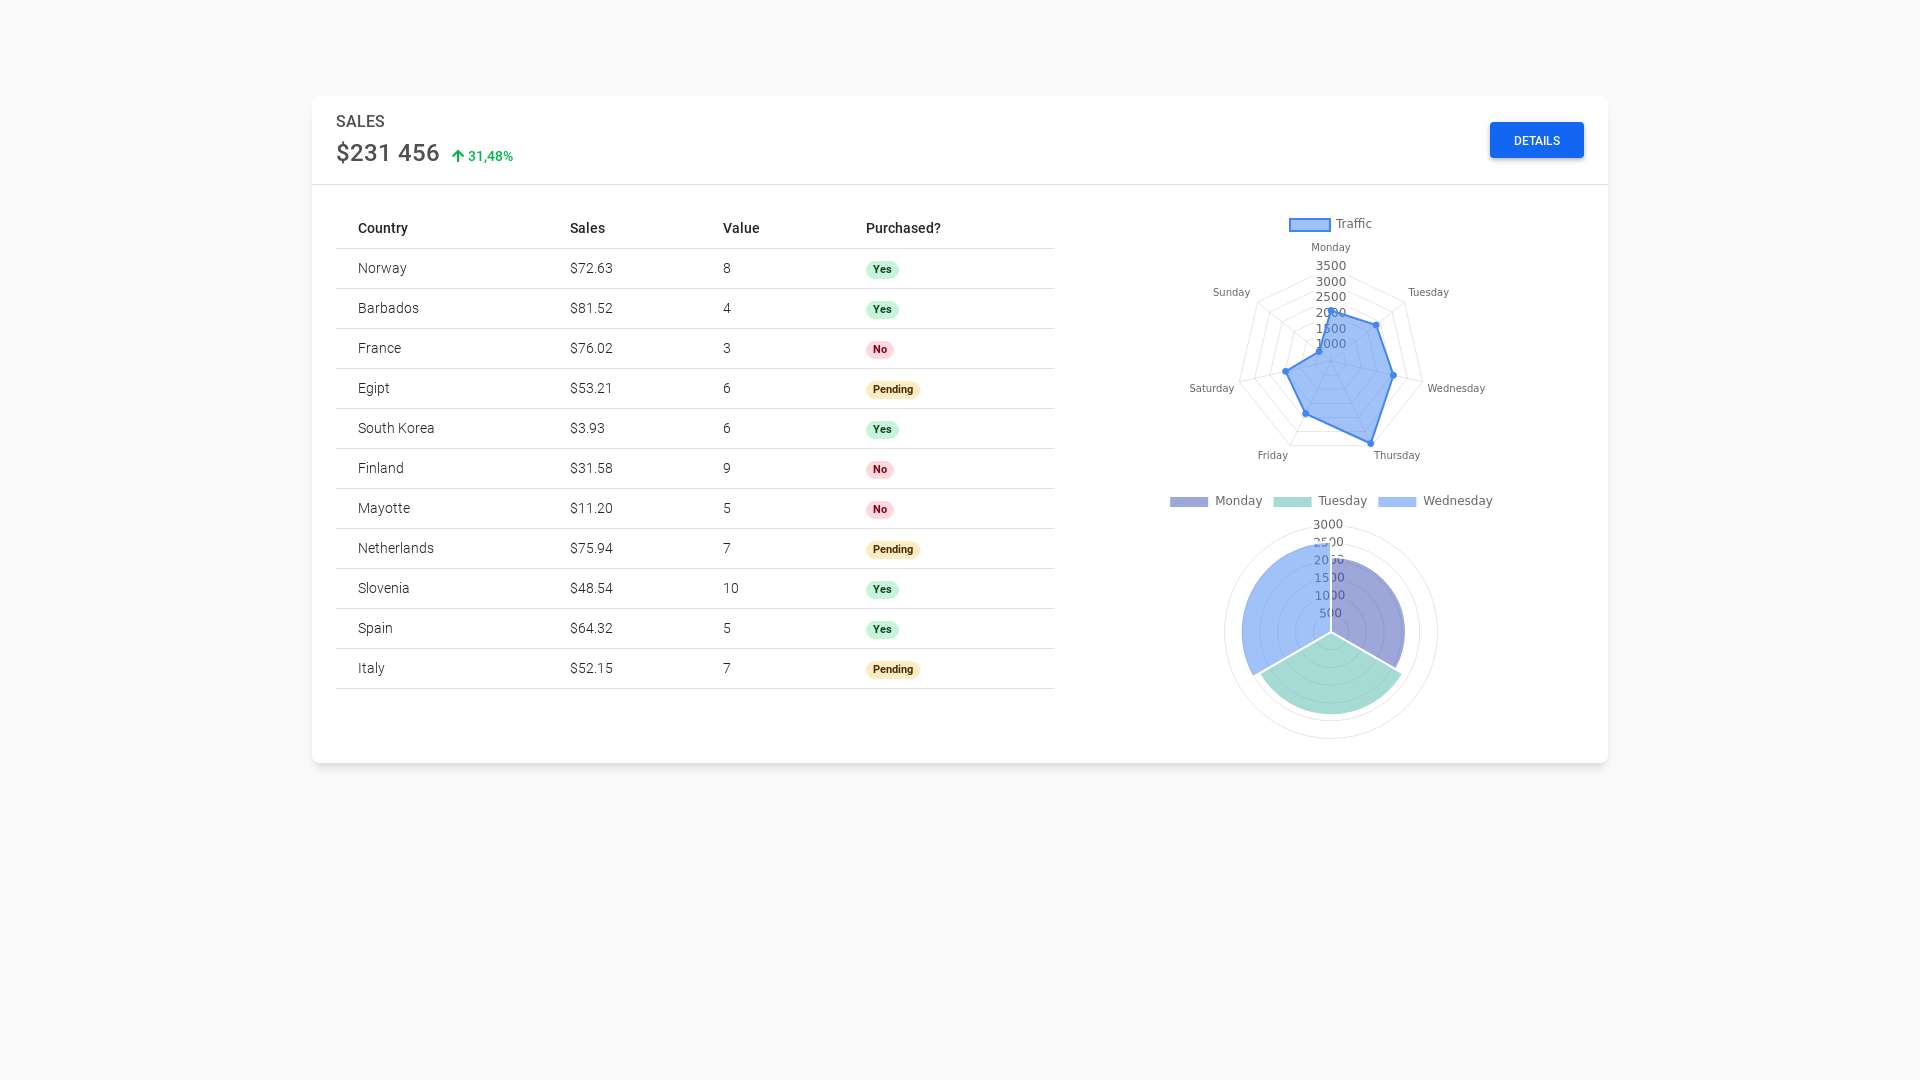Image resolution: width=1920 pixels, height=1080 pixels.
Task: Expand the Pending status on Egipt row
Action: [x=892, y=389]
